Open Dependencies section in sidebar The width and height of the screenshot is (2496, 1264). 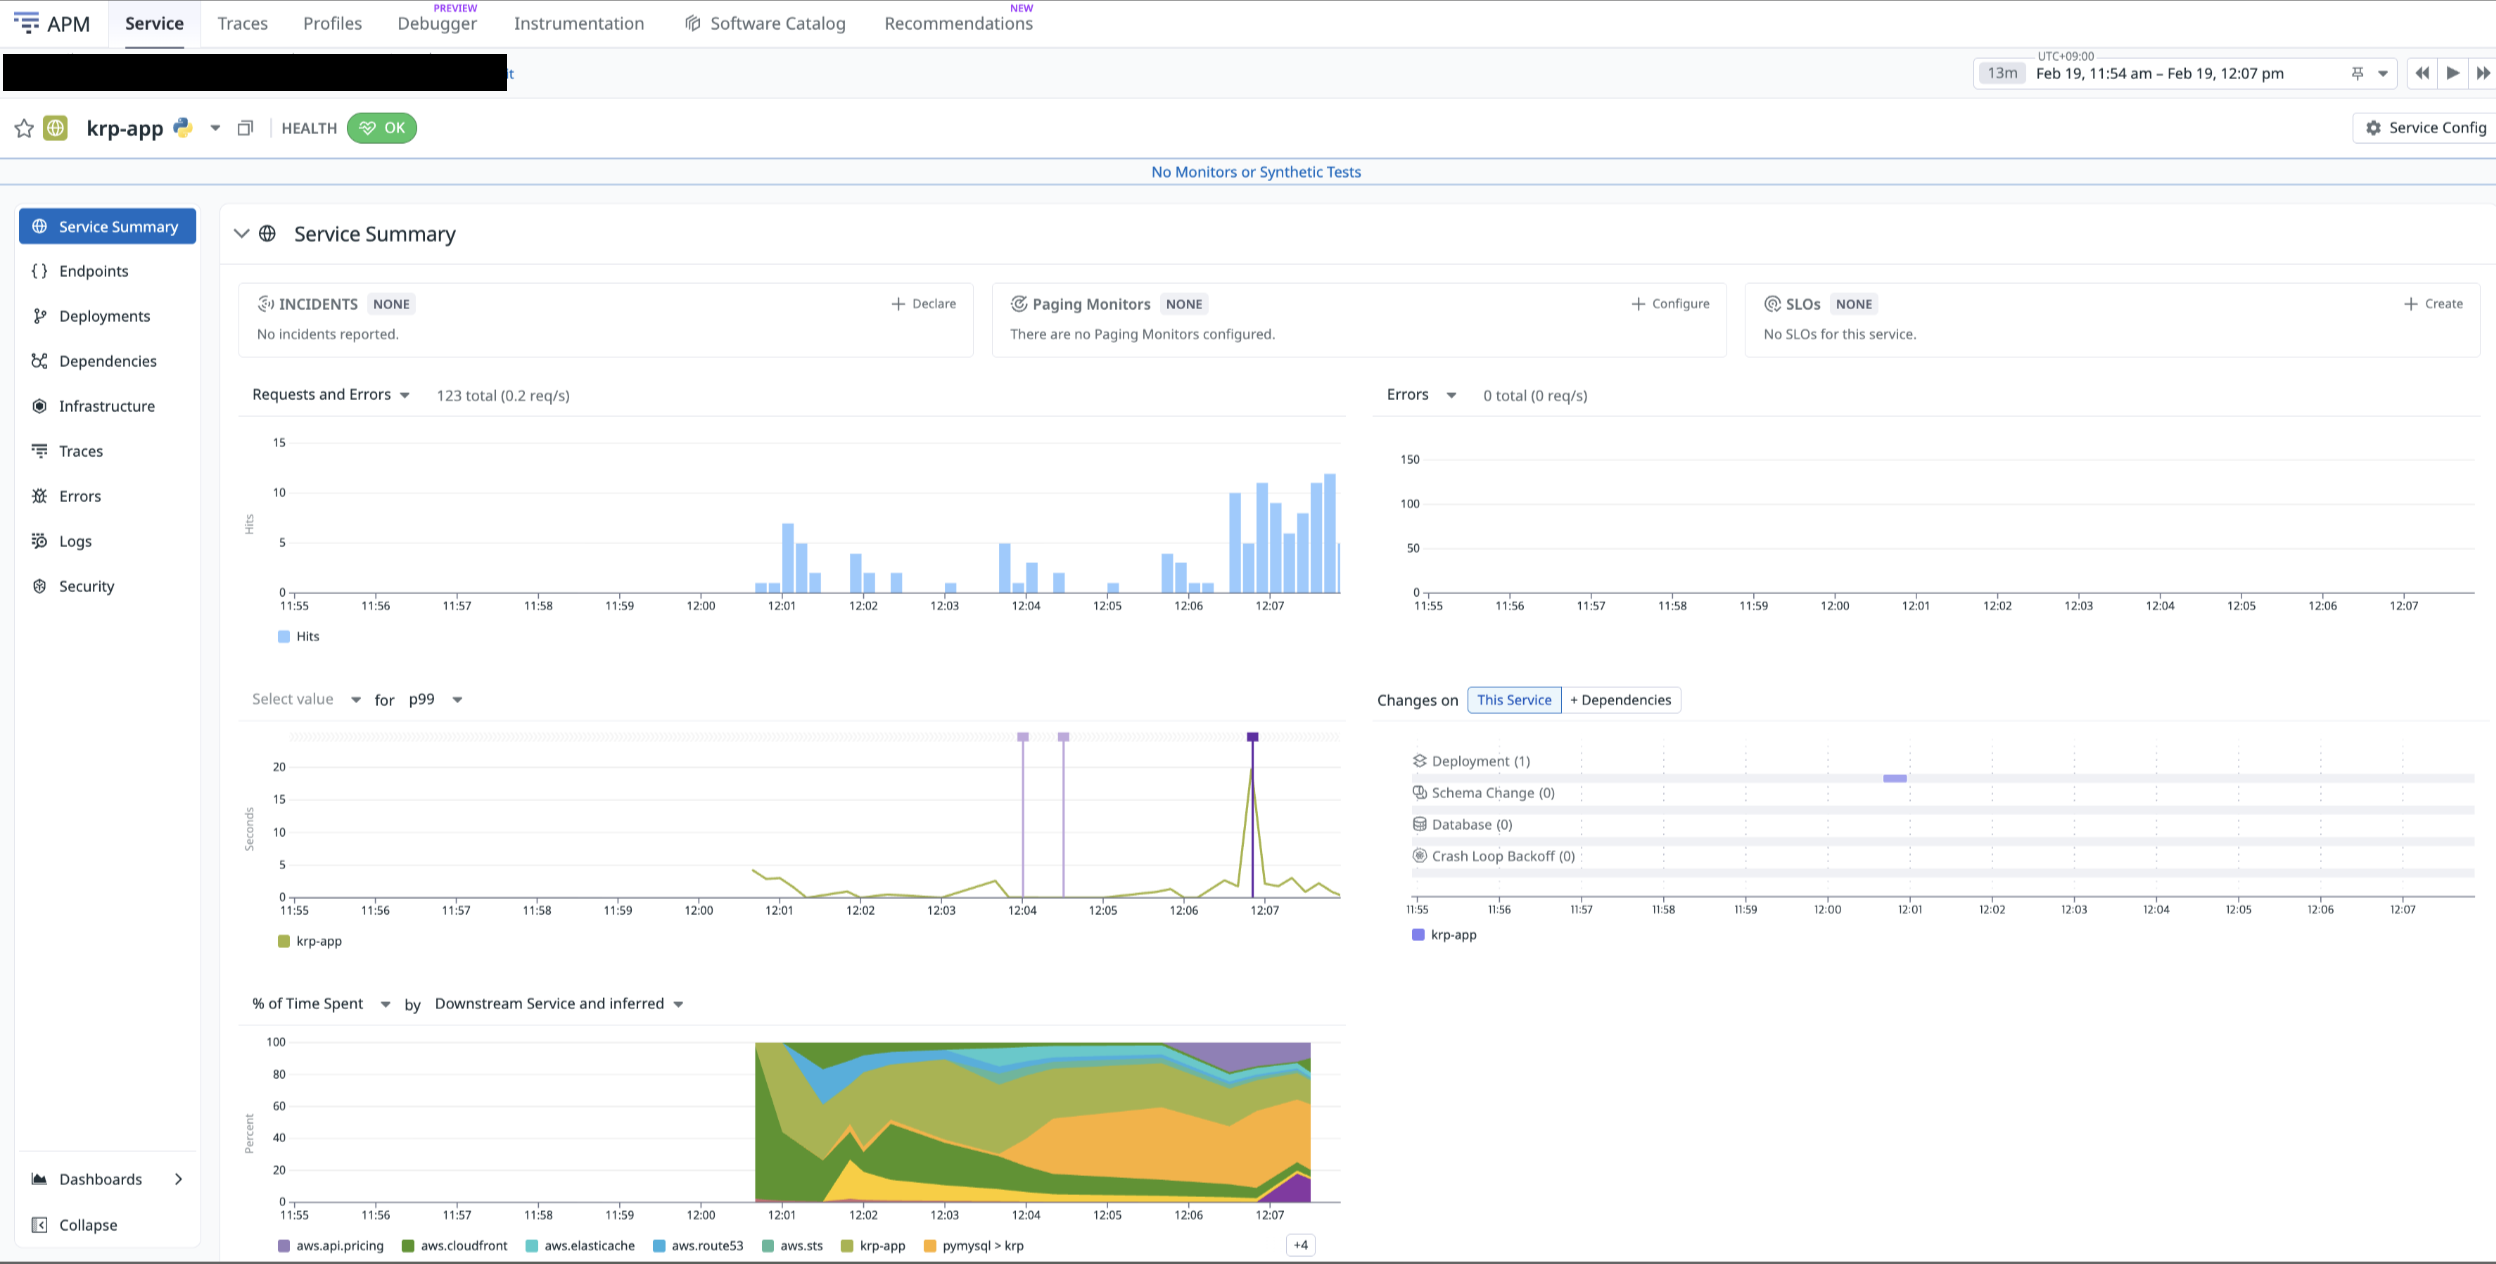click(107, 361)
